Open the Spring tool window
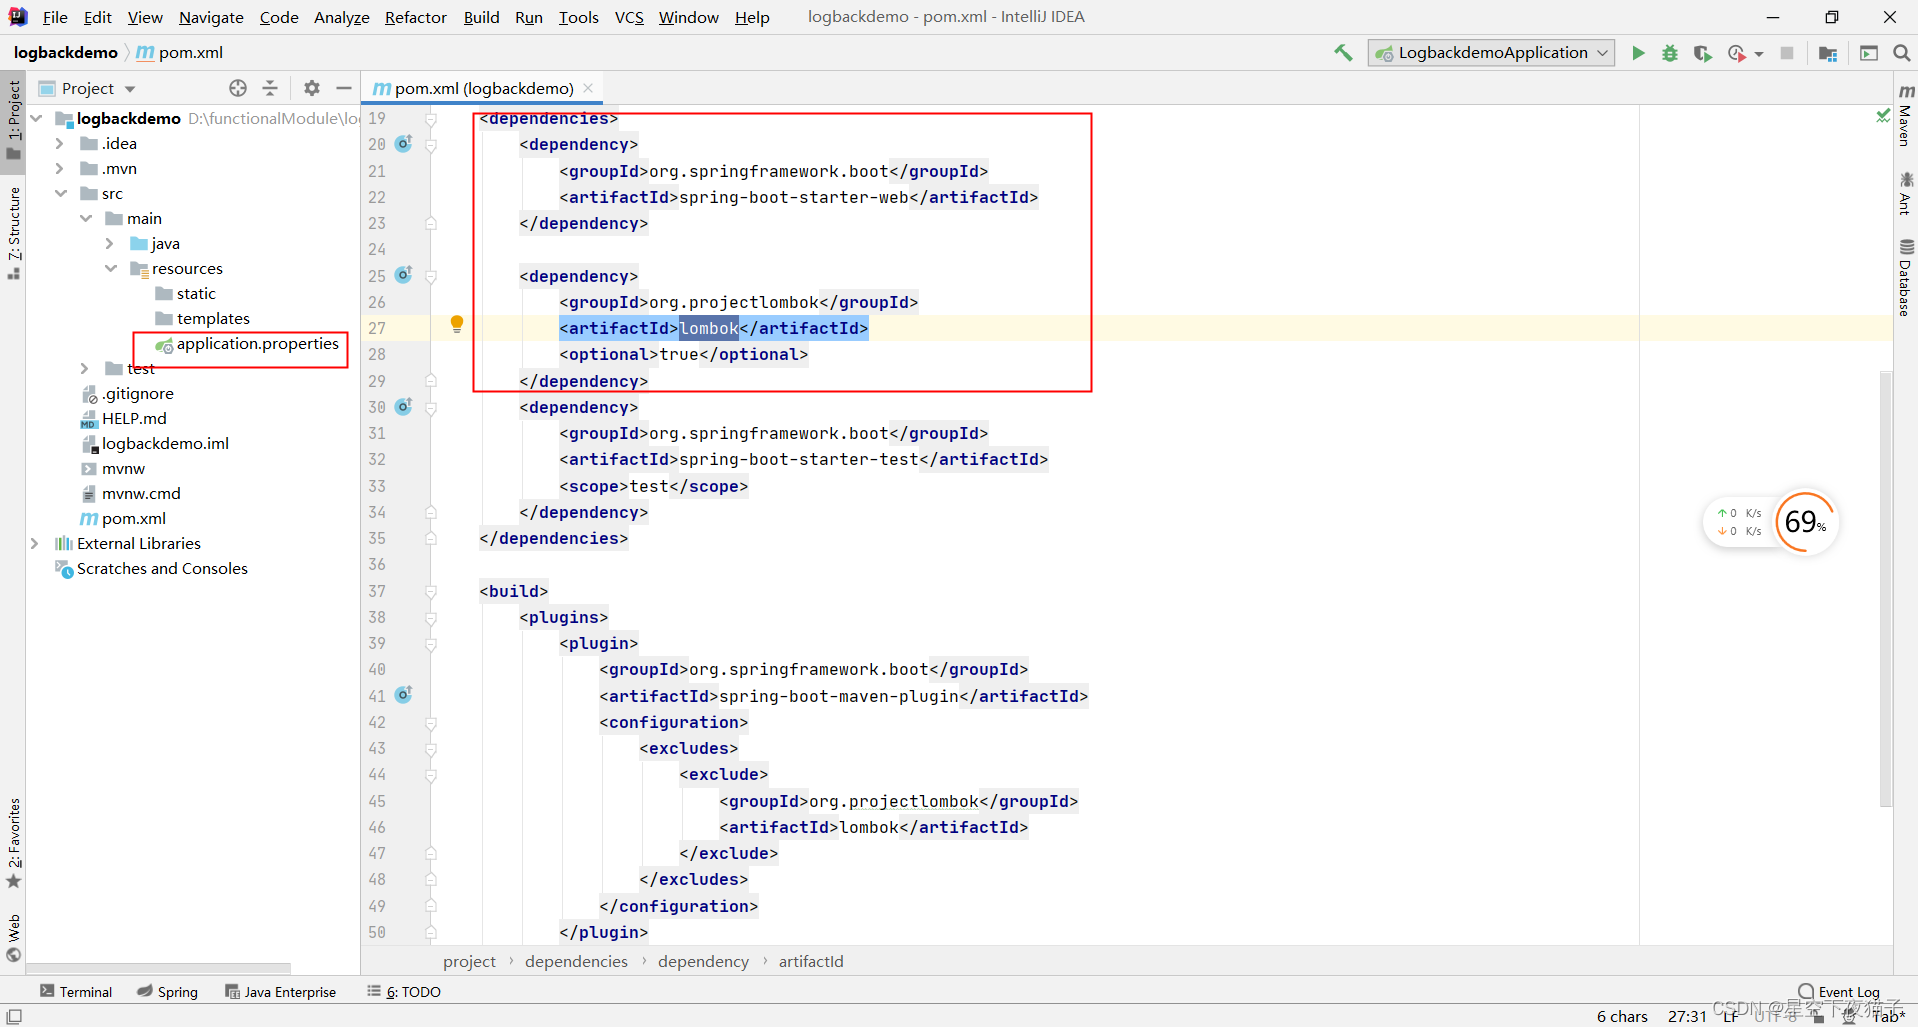The height and width of the screenshot is (1027, 1918). coord(168,991)
